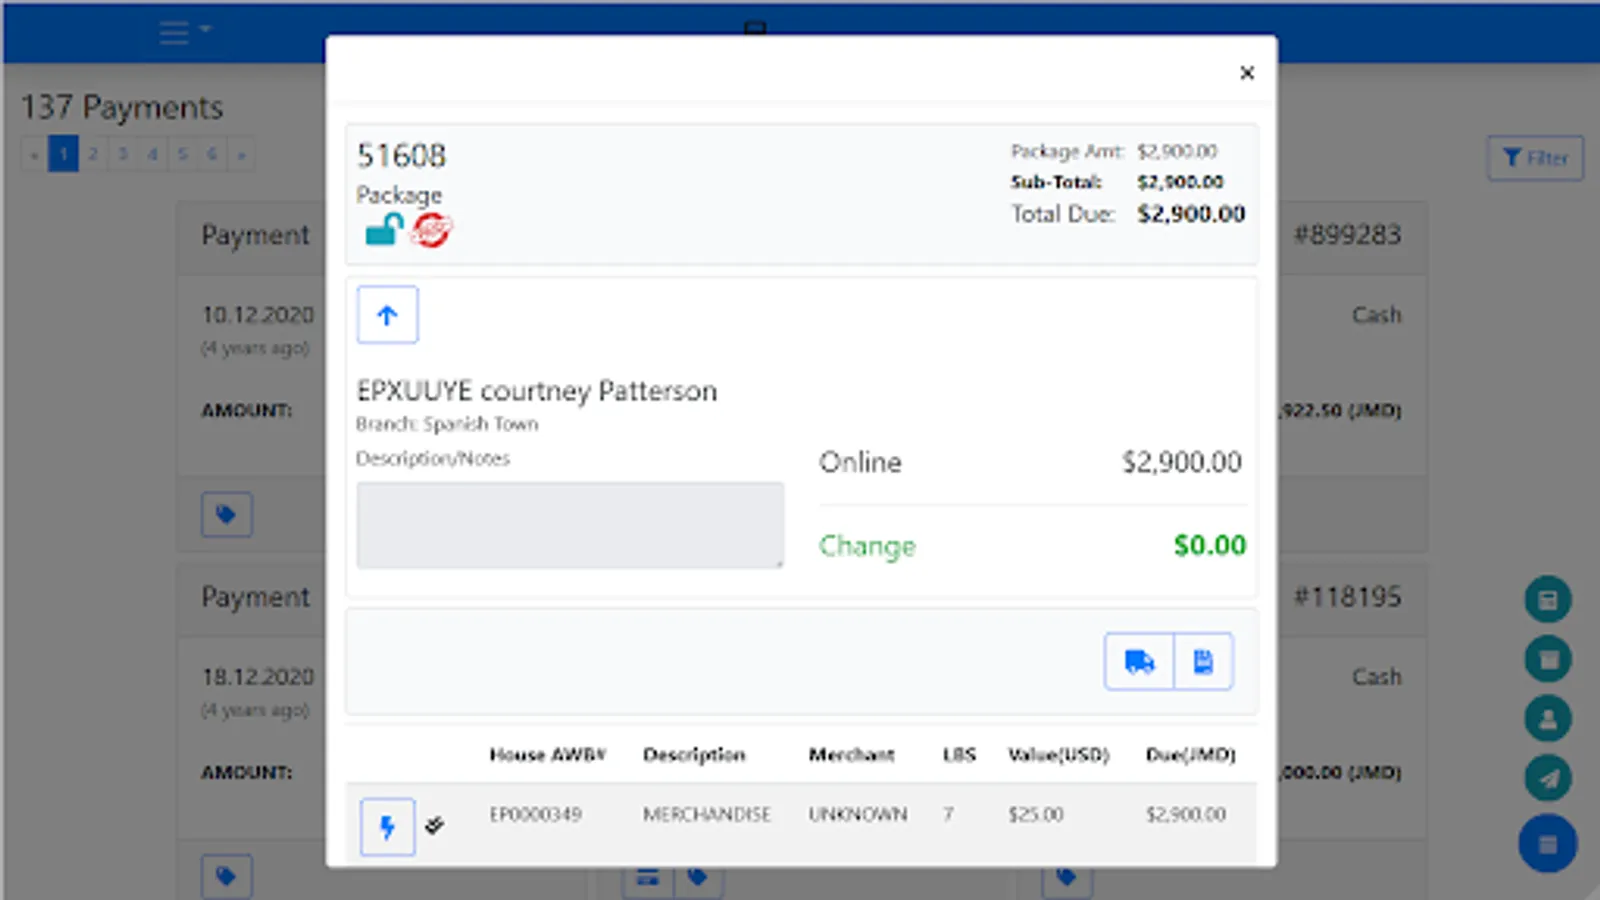Select pagination page 4
This screenshot has height=900, width=1600.
point(152,153)
